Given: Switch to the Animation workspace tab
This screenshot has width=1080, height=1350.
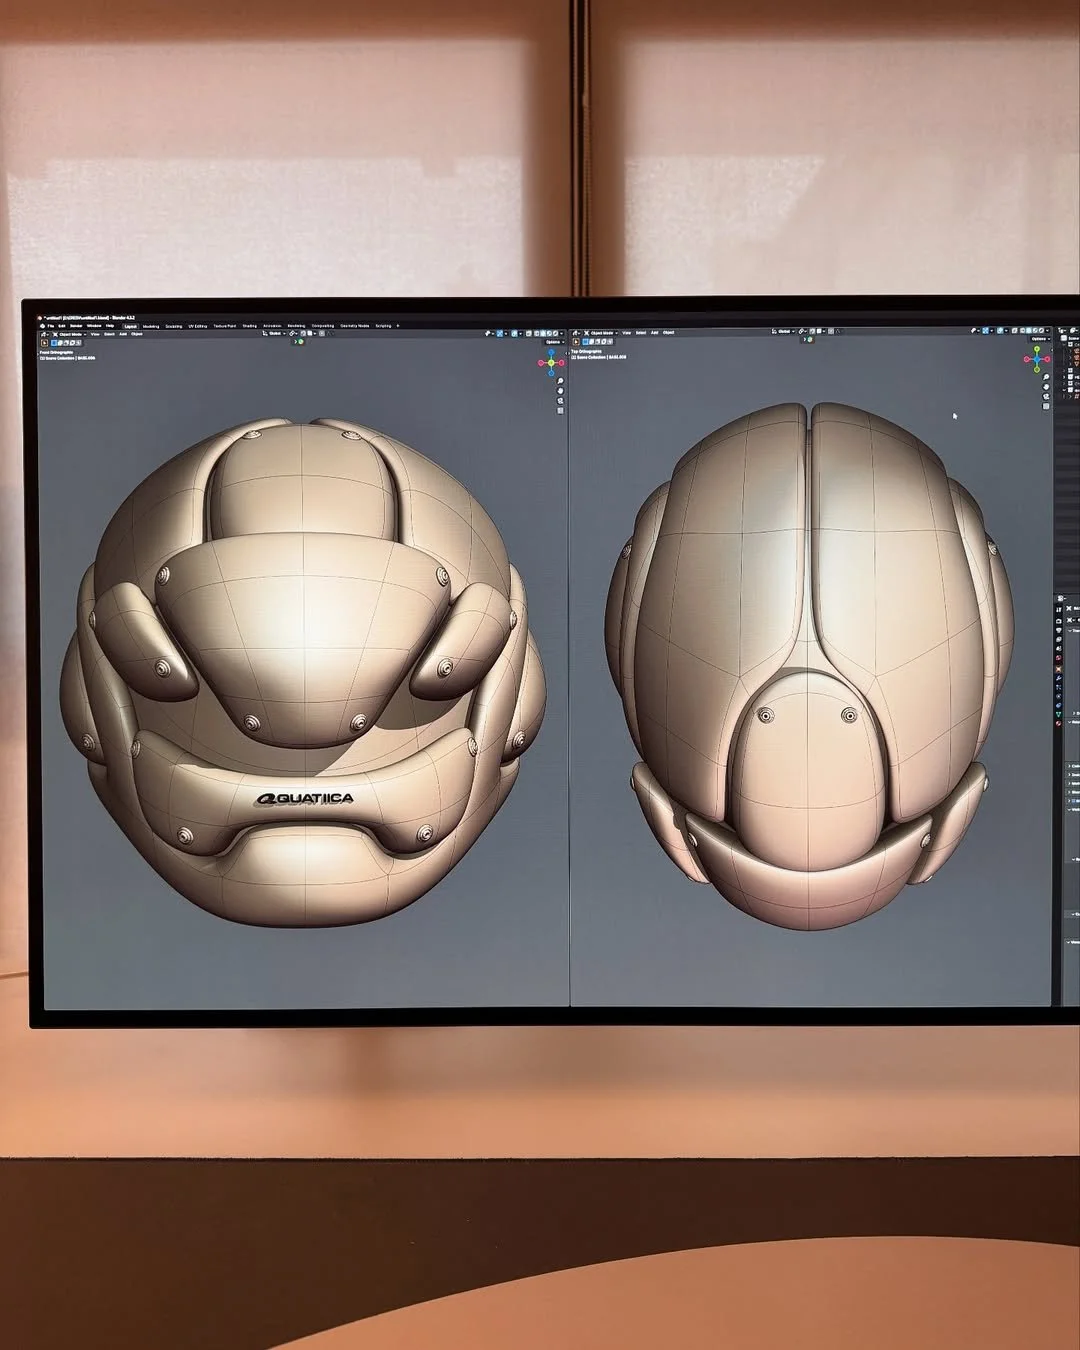Looking at the screenshot, I should pos(272,326).
